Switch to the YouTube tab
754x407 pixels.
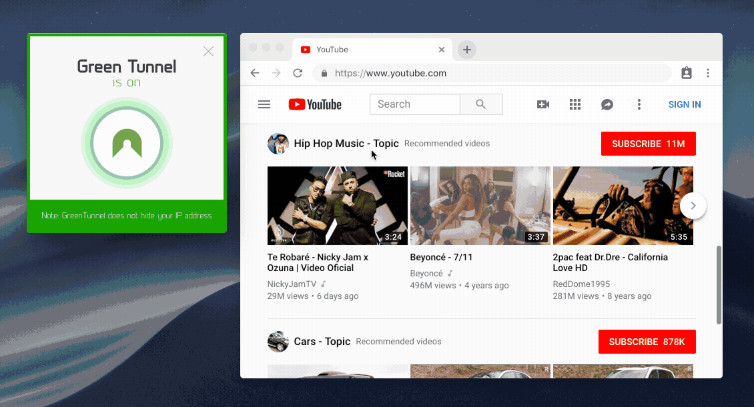pos(373,50)
